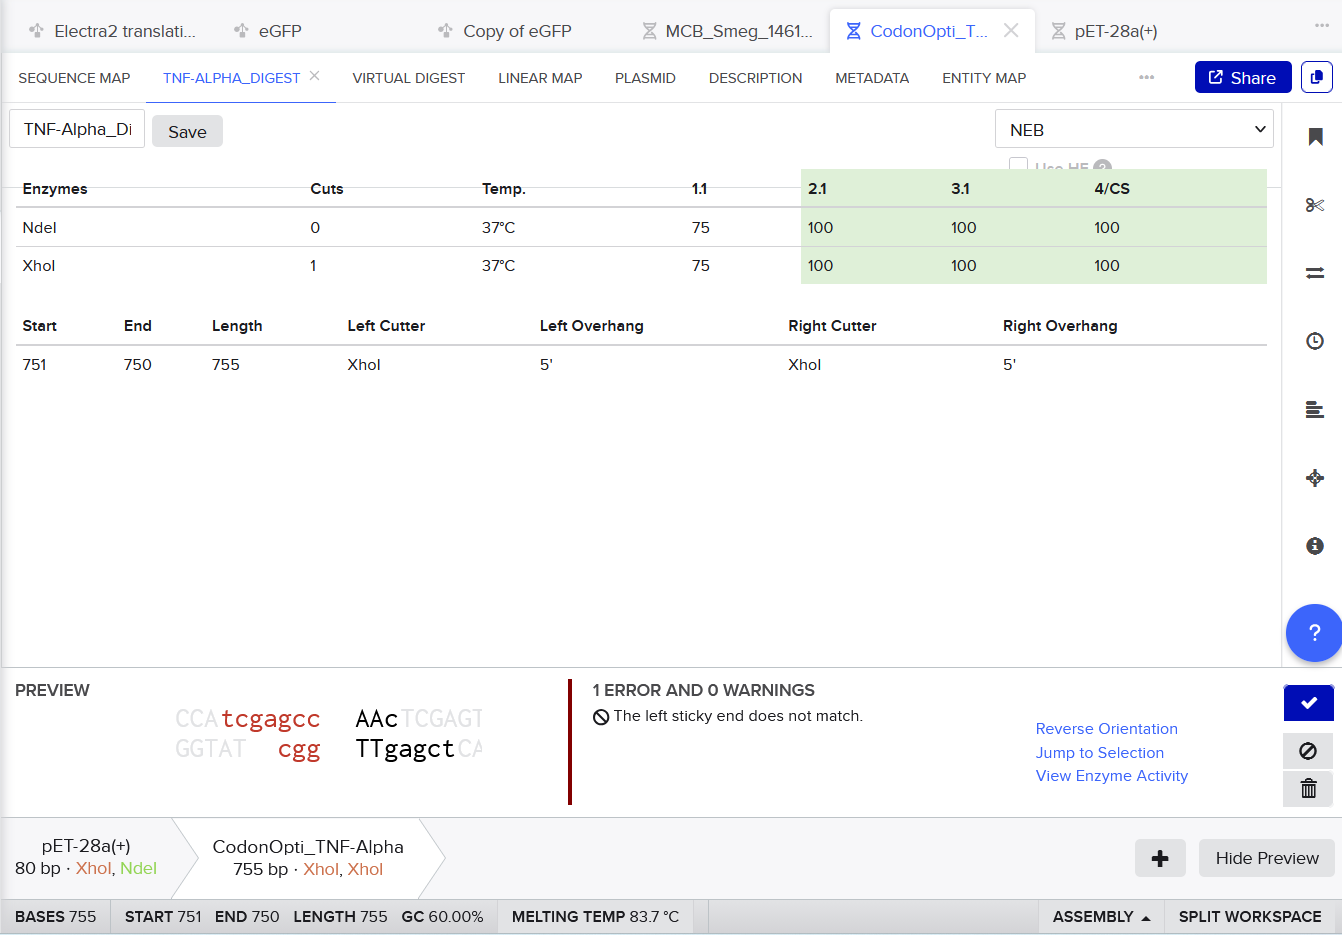Open the history clock icon in sidebar
The height and width of the screenshot is (935, 1342).
[1315, 341]
